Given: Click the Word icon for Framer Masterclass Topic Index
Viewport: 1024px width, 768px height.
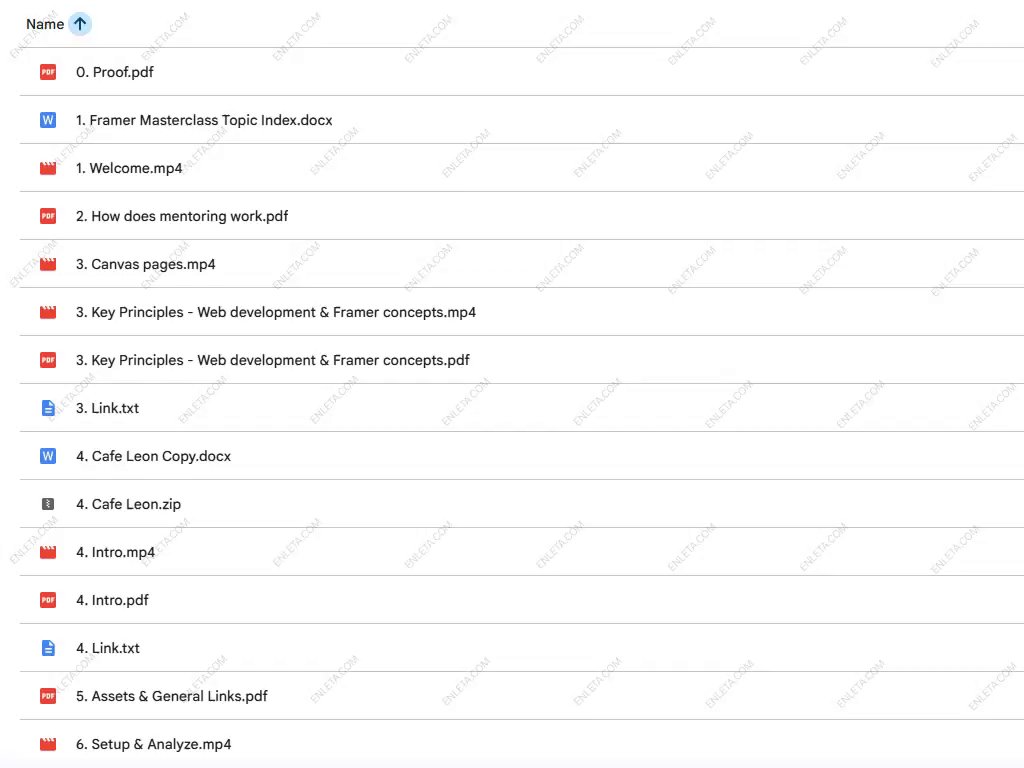Looking at the screenshot, I should point(48,120).
